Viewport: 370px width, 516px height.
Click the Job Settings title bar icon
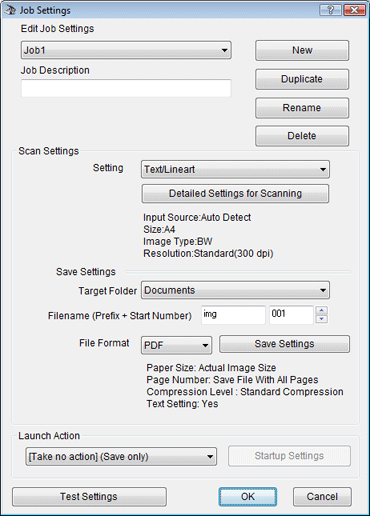point(10,10)
